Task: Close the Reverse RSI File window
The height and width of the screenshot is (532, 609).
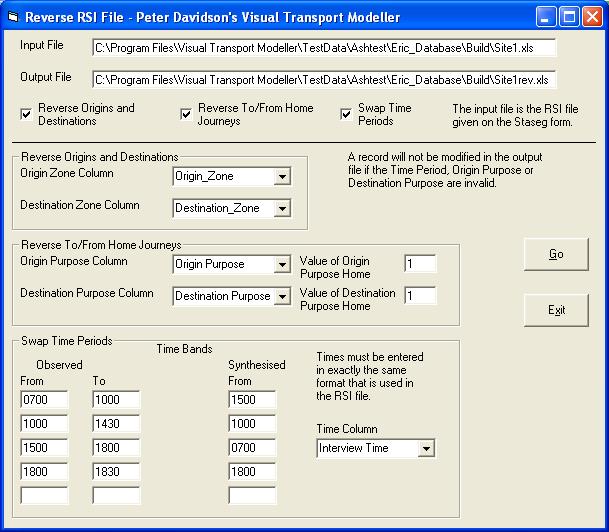Action: tap(592, 17)
